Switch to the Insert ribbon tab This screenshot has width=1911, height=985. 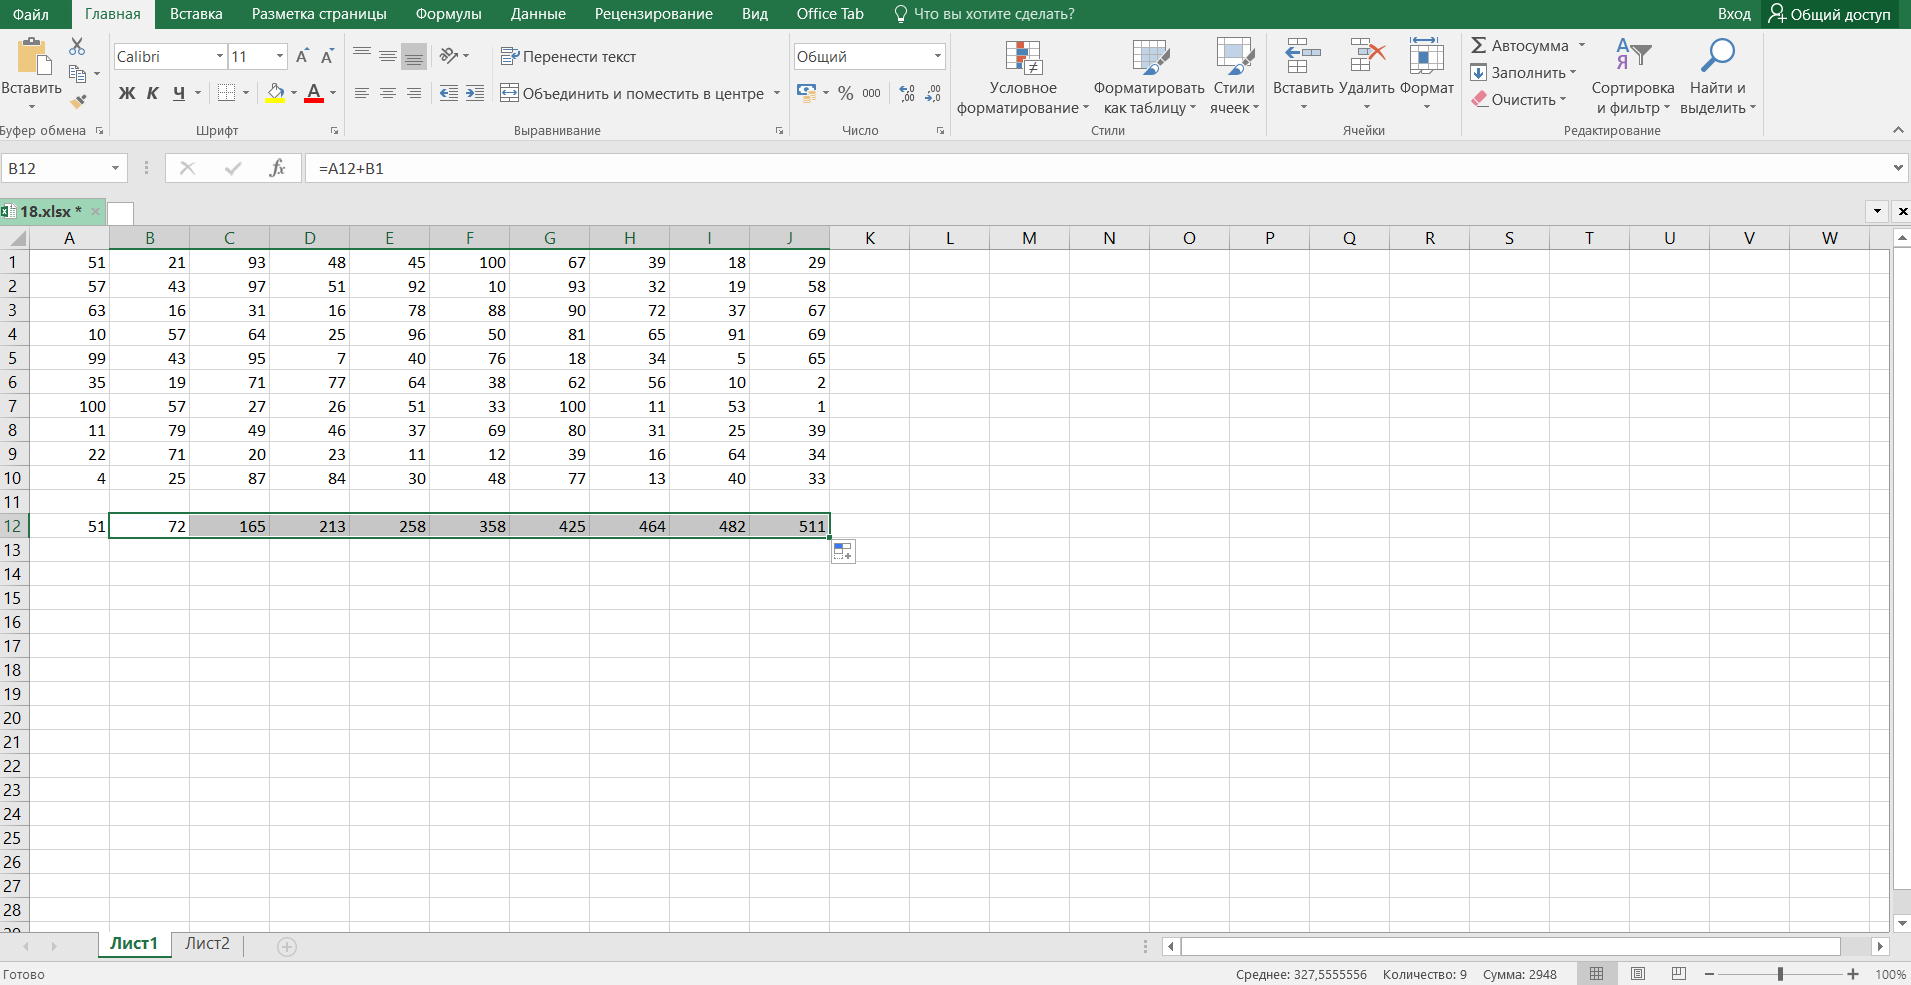196,14
